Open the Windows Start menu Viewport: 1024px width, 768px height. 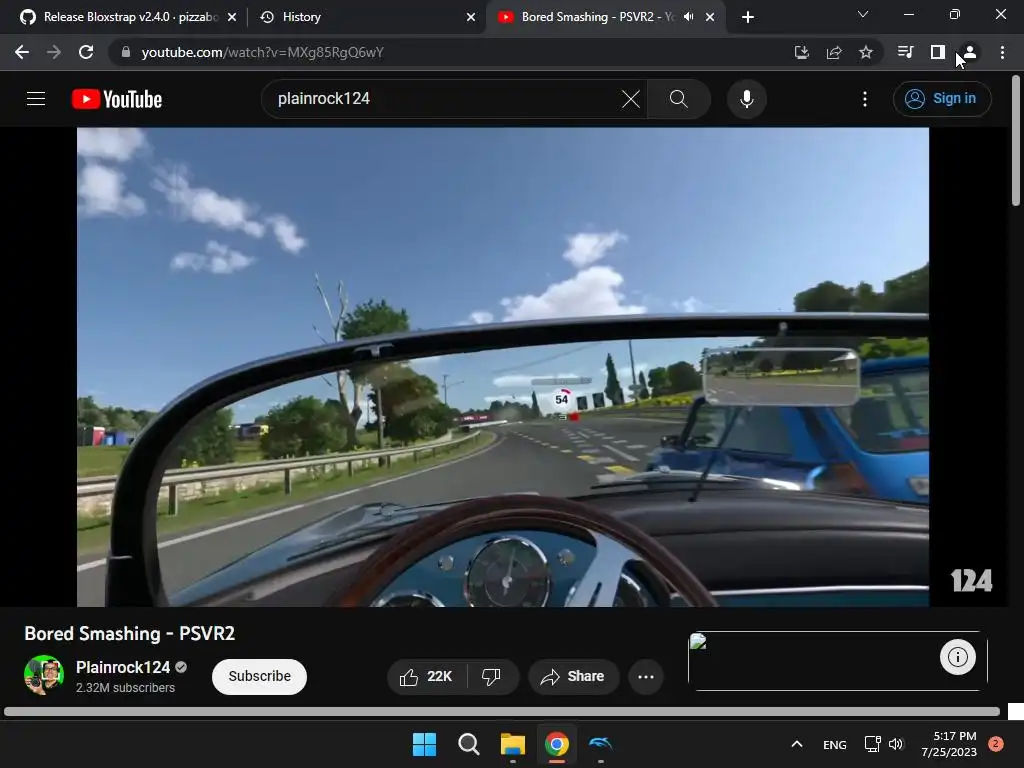424,744
